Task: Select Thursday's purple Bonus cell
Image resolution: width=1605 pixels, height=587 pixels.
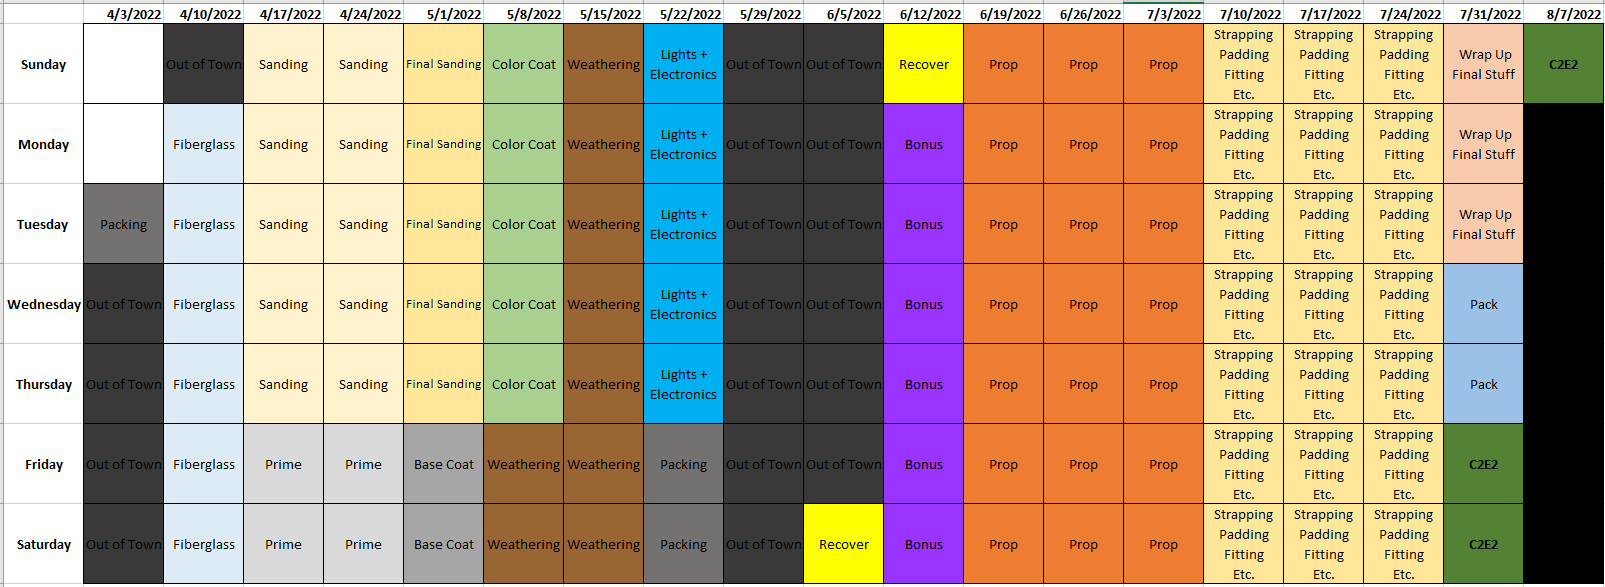Action: click(923, 384)
